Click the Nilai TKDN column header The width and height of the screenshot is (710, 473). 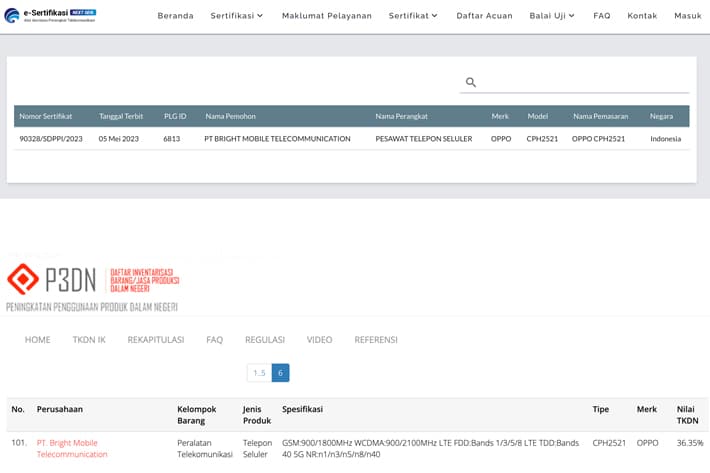[687, 415]
